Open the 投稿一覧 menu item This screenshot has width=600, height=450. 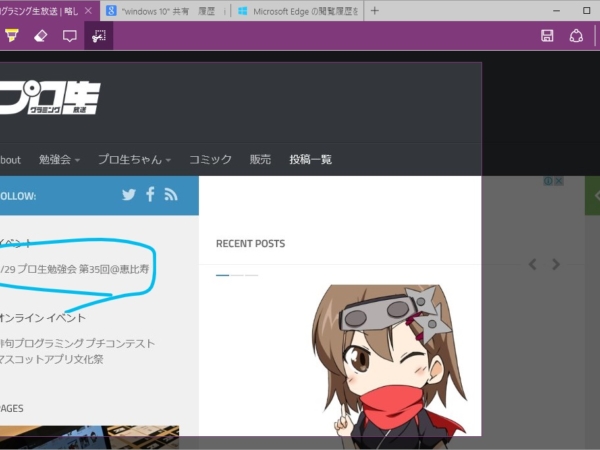310,159
